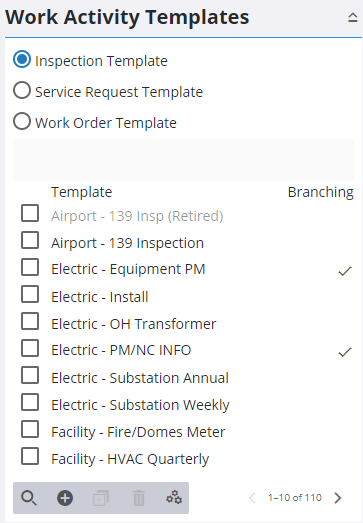Open the gears configuration icon
This screenshot has width=363, height=523.
(x=174, y=498)
